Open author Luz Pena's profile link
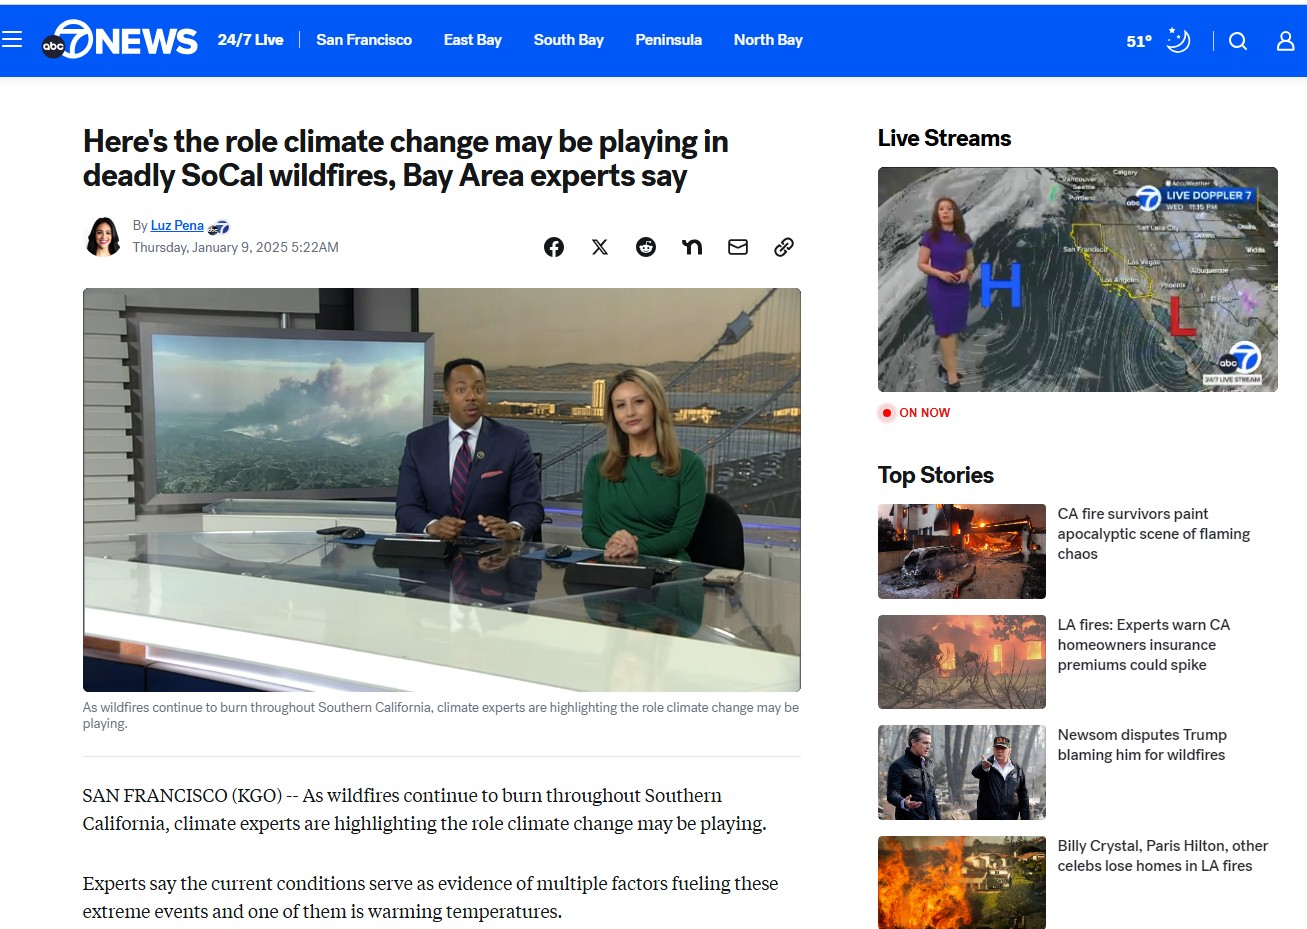This screenshot has height=929, width=1307. coord(177,226)
